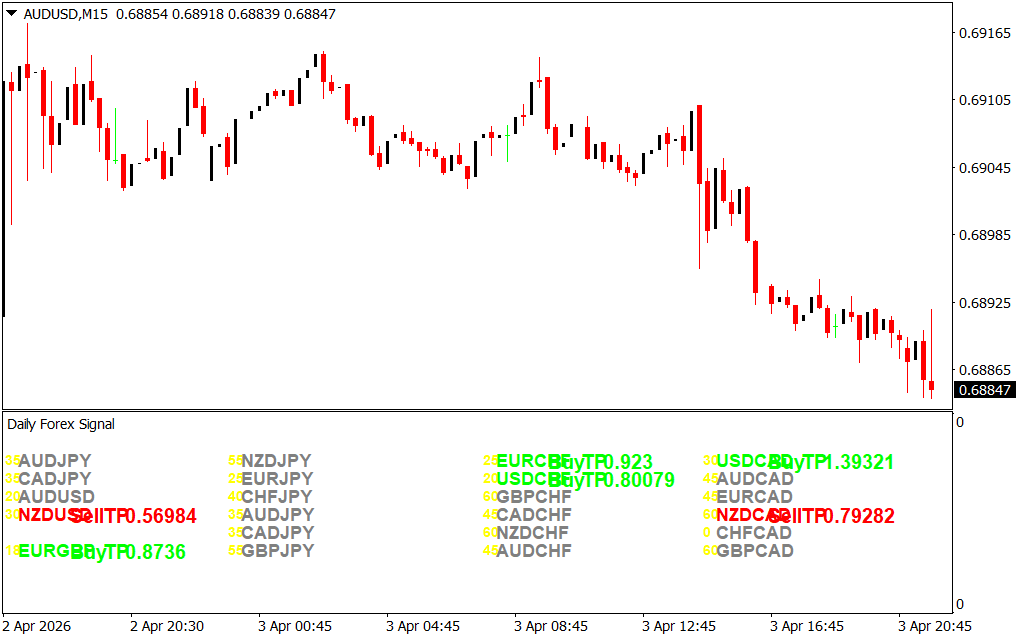Screen dimensions: 1024x640
Task: Click the 0.69165 level on the price scale
Action: point(984,33)
